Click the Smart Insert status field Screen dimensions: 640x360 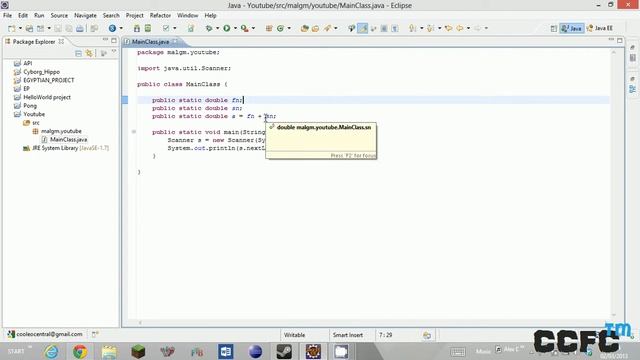[348, 335]
